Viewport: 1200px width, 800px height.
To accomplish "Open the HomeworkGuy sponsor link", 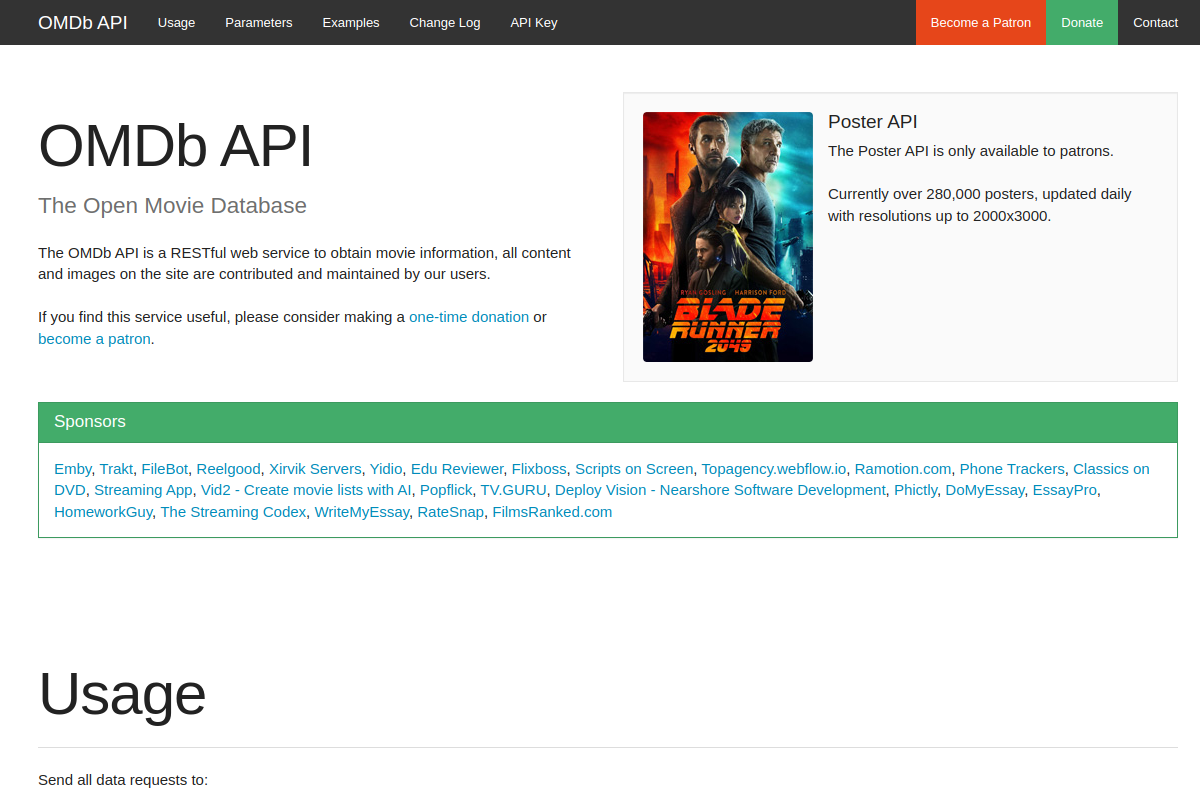I will [x=103, y=512].
